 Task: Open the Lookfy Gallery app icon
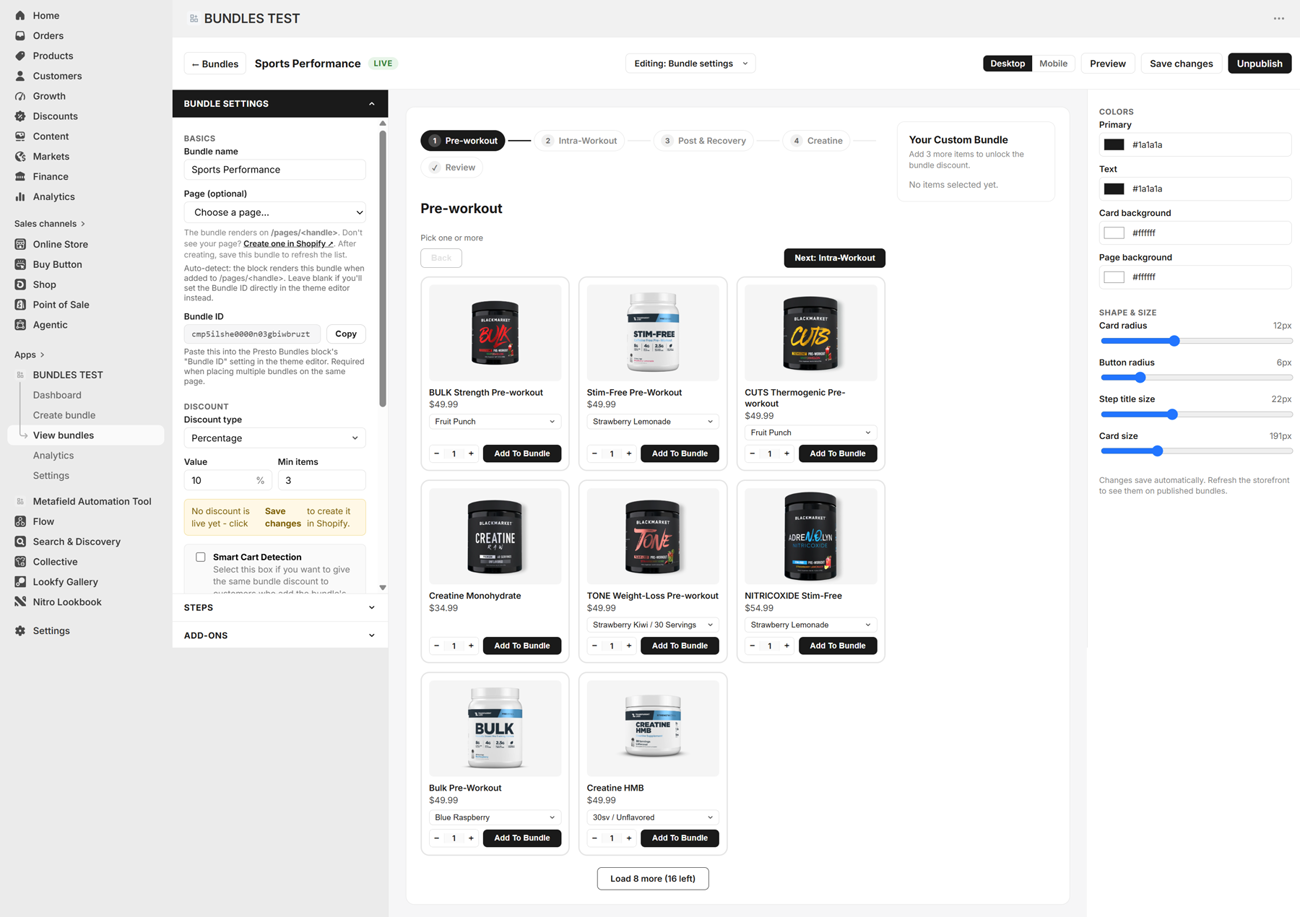coord(20,581)
